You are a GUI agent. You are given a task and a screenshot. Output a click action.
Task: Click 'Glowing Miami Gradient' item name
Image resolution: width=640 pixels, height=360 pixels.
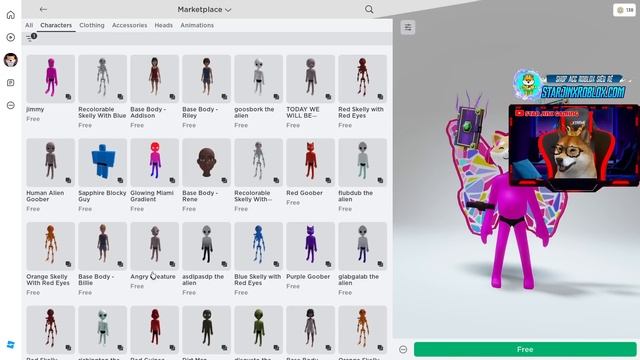[x=152, y=196]
